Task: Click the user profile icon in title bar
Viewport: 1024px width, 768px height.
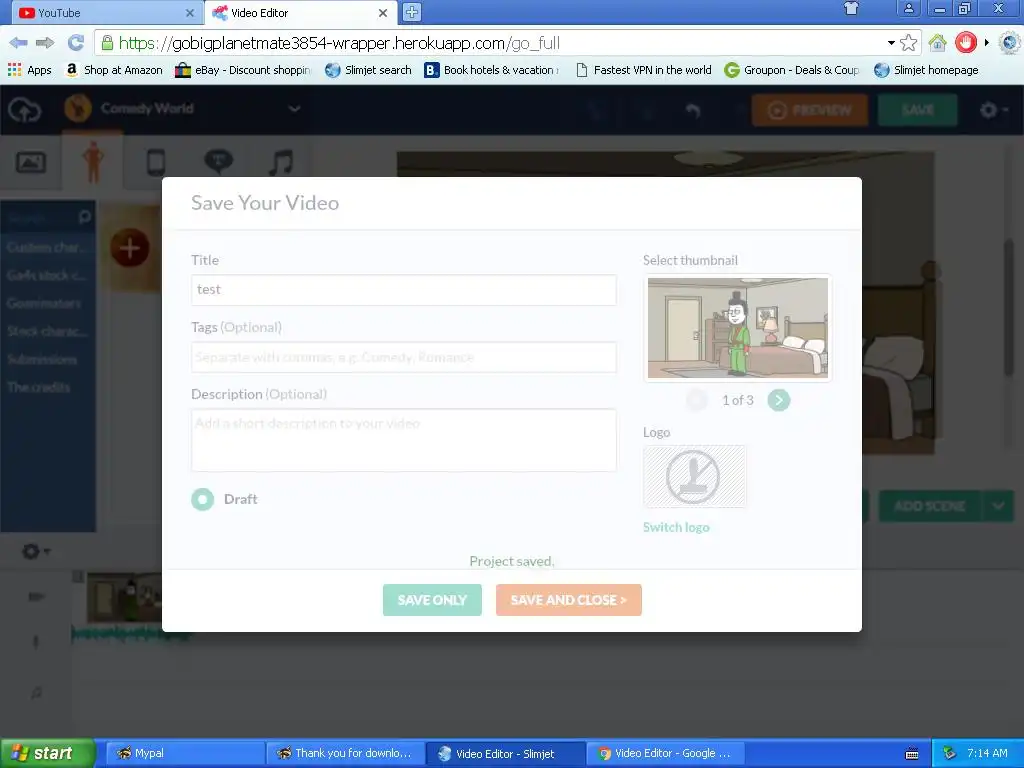Action: point(908,8)
